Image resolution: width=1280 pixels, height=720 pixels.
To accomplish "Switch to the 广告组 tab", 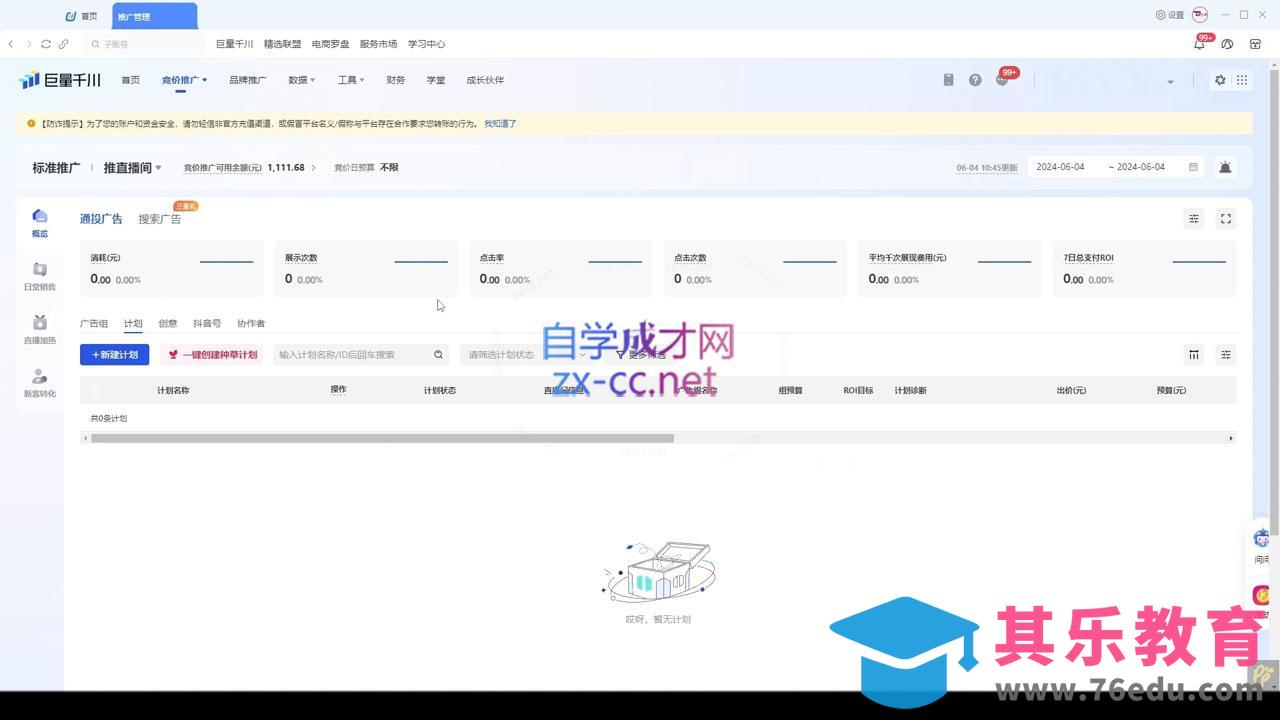I will point(94,323).
